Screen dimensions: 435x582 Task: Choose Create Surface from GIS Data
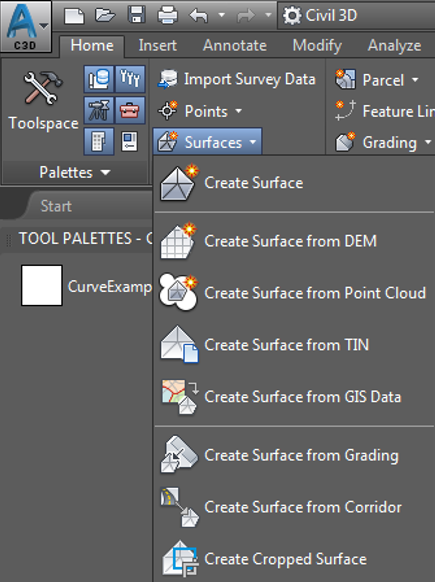[294, 397]
